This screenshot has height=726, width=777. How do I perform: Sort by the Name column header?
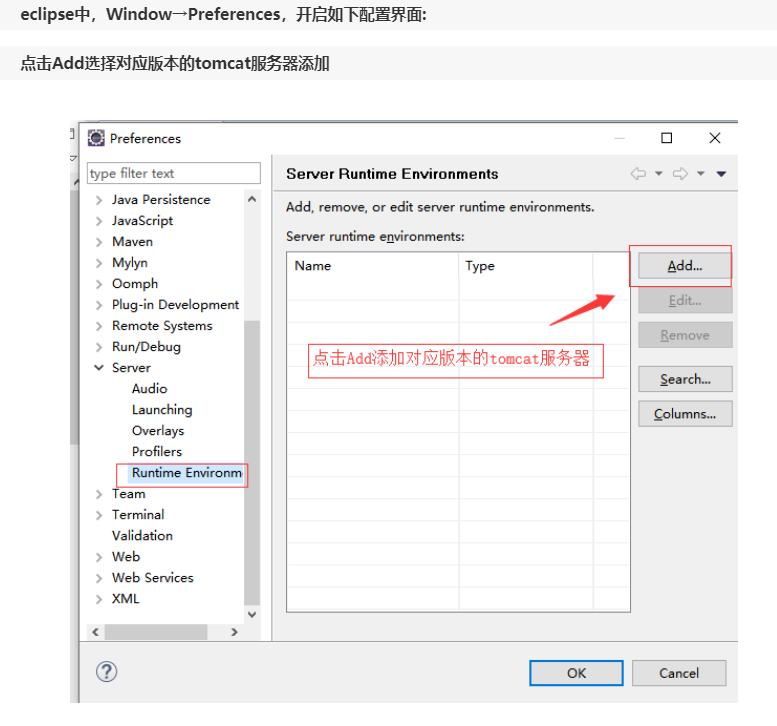(x=373, y=266)
